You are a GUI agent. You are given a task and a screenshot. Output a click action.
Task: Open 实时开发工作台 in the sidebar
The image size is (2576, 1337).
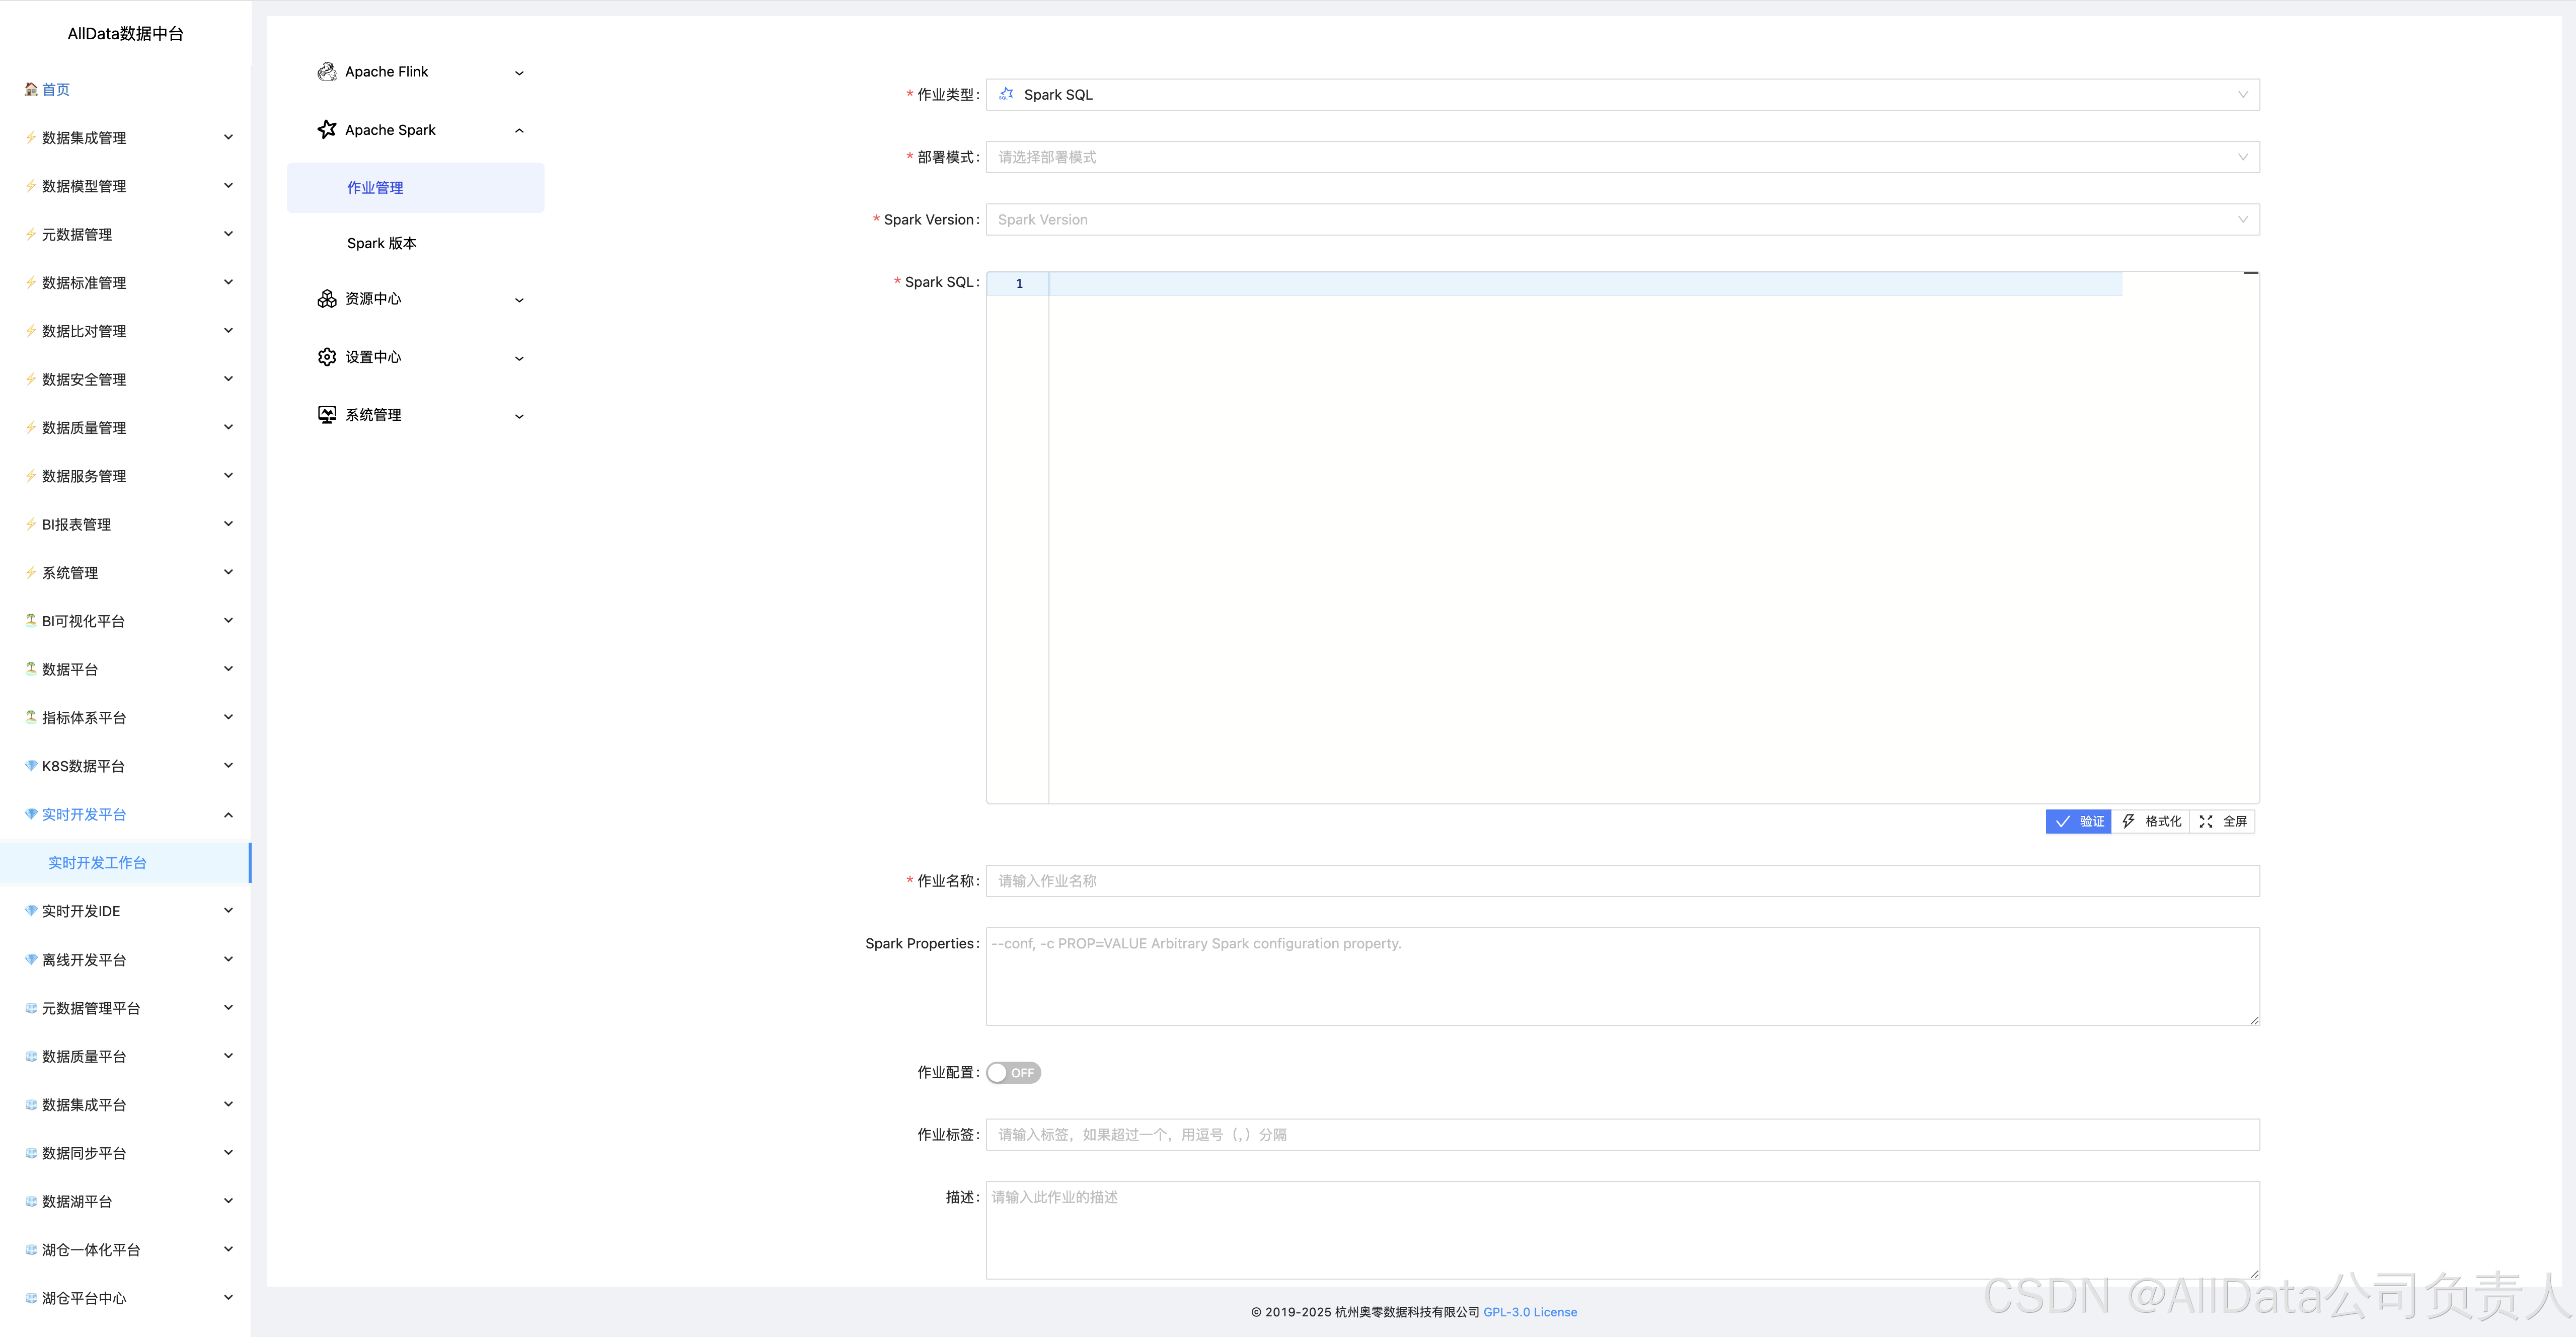point(125,862)
